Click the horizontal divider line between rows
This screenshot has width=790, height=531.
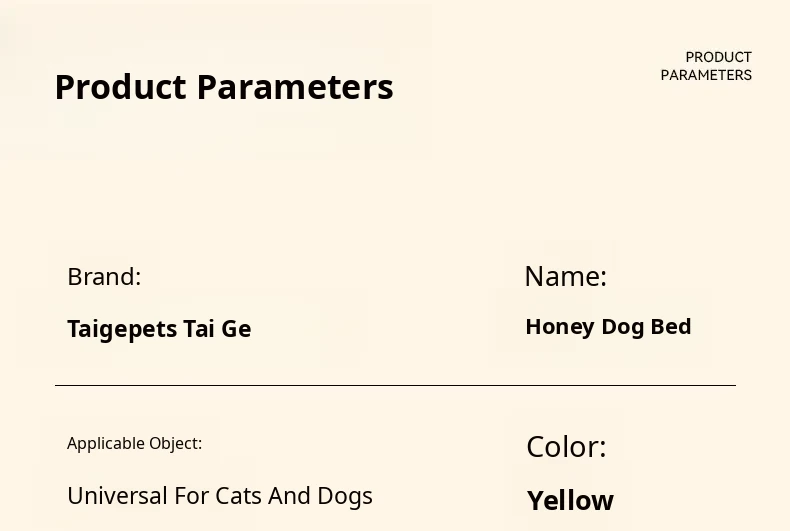395,385
